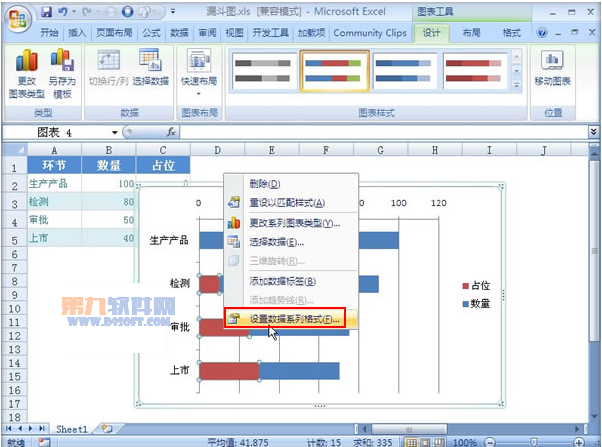Choose 添加数据标签(B) menu entry
Viewport: 602px width, 447px height.
(x=291, y=281)
